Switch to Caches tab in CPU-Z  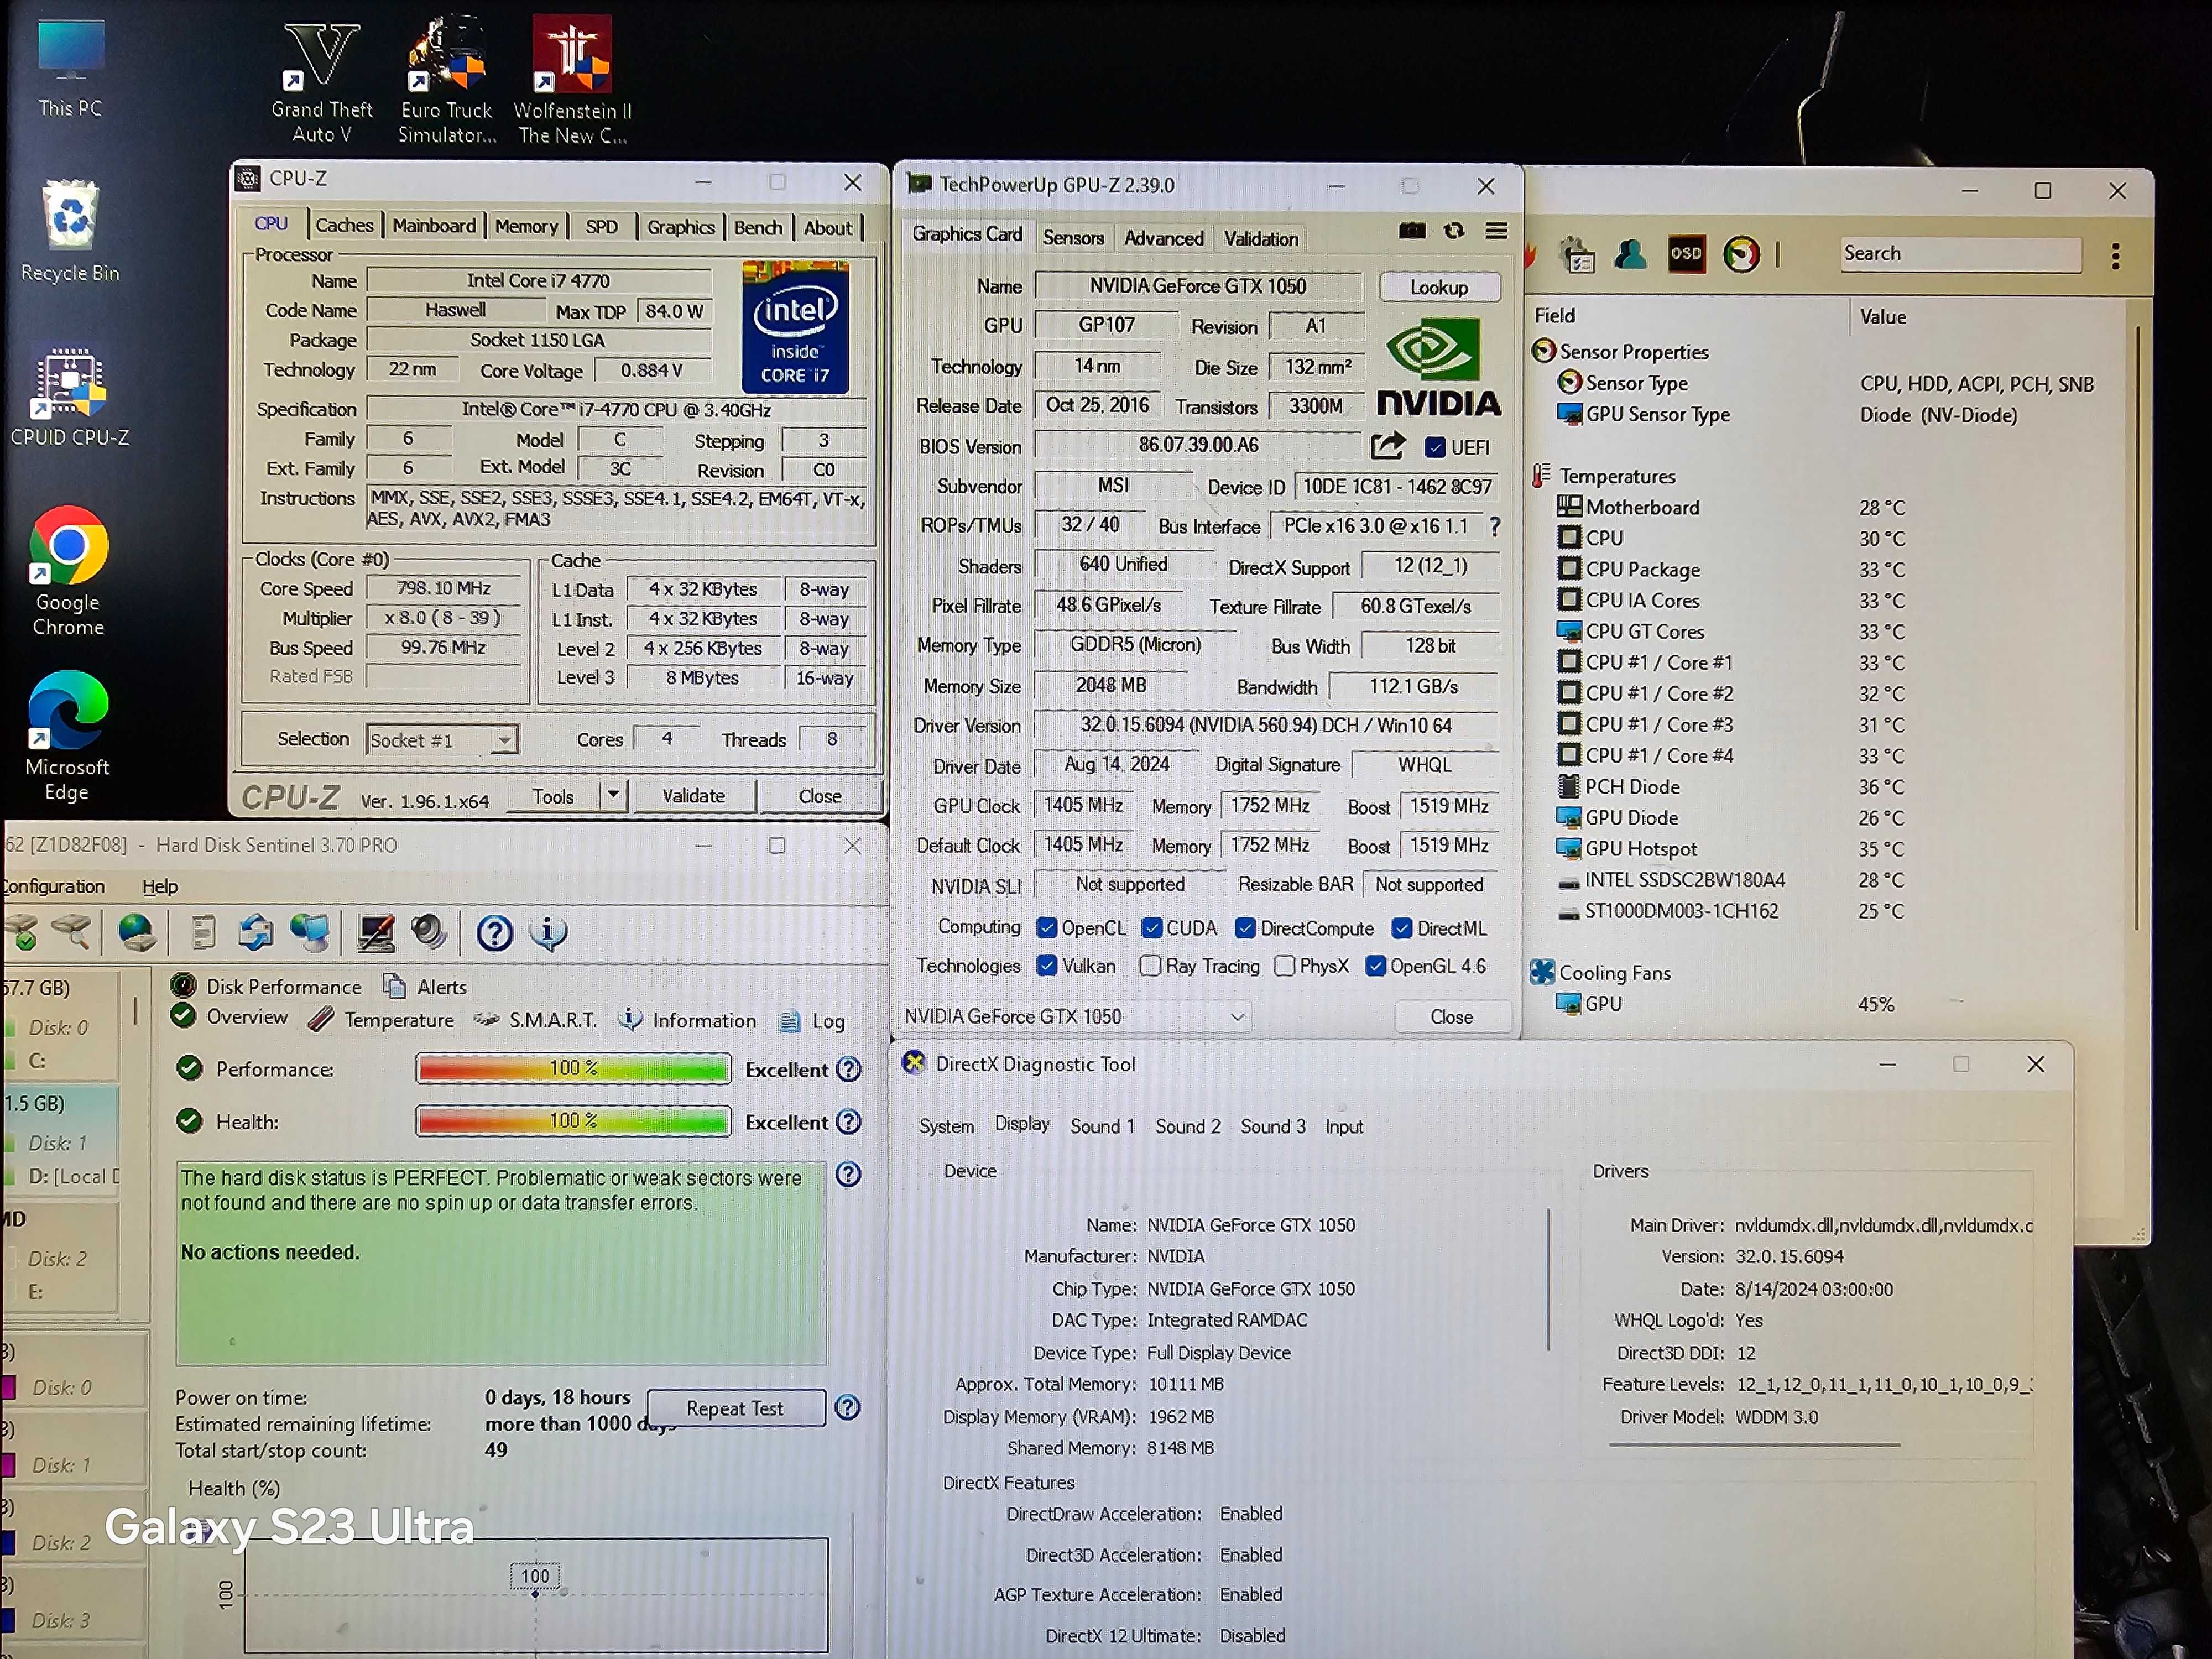(344, 226)
